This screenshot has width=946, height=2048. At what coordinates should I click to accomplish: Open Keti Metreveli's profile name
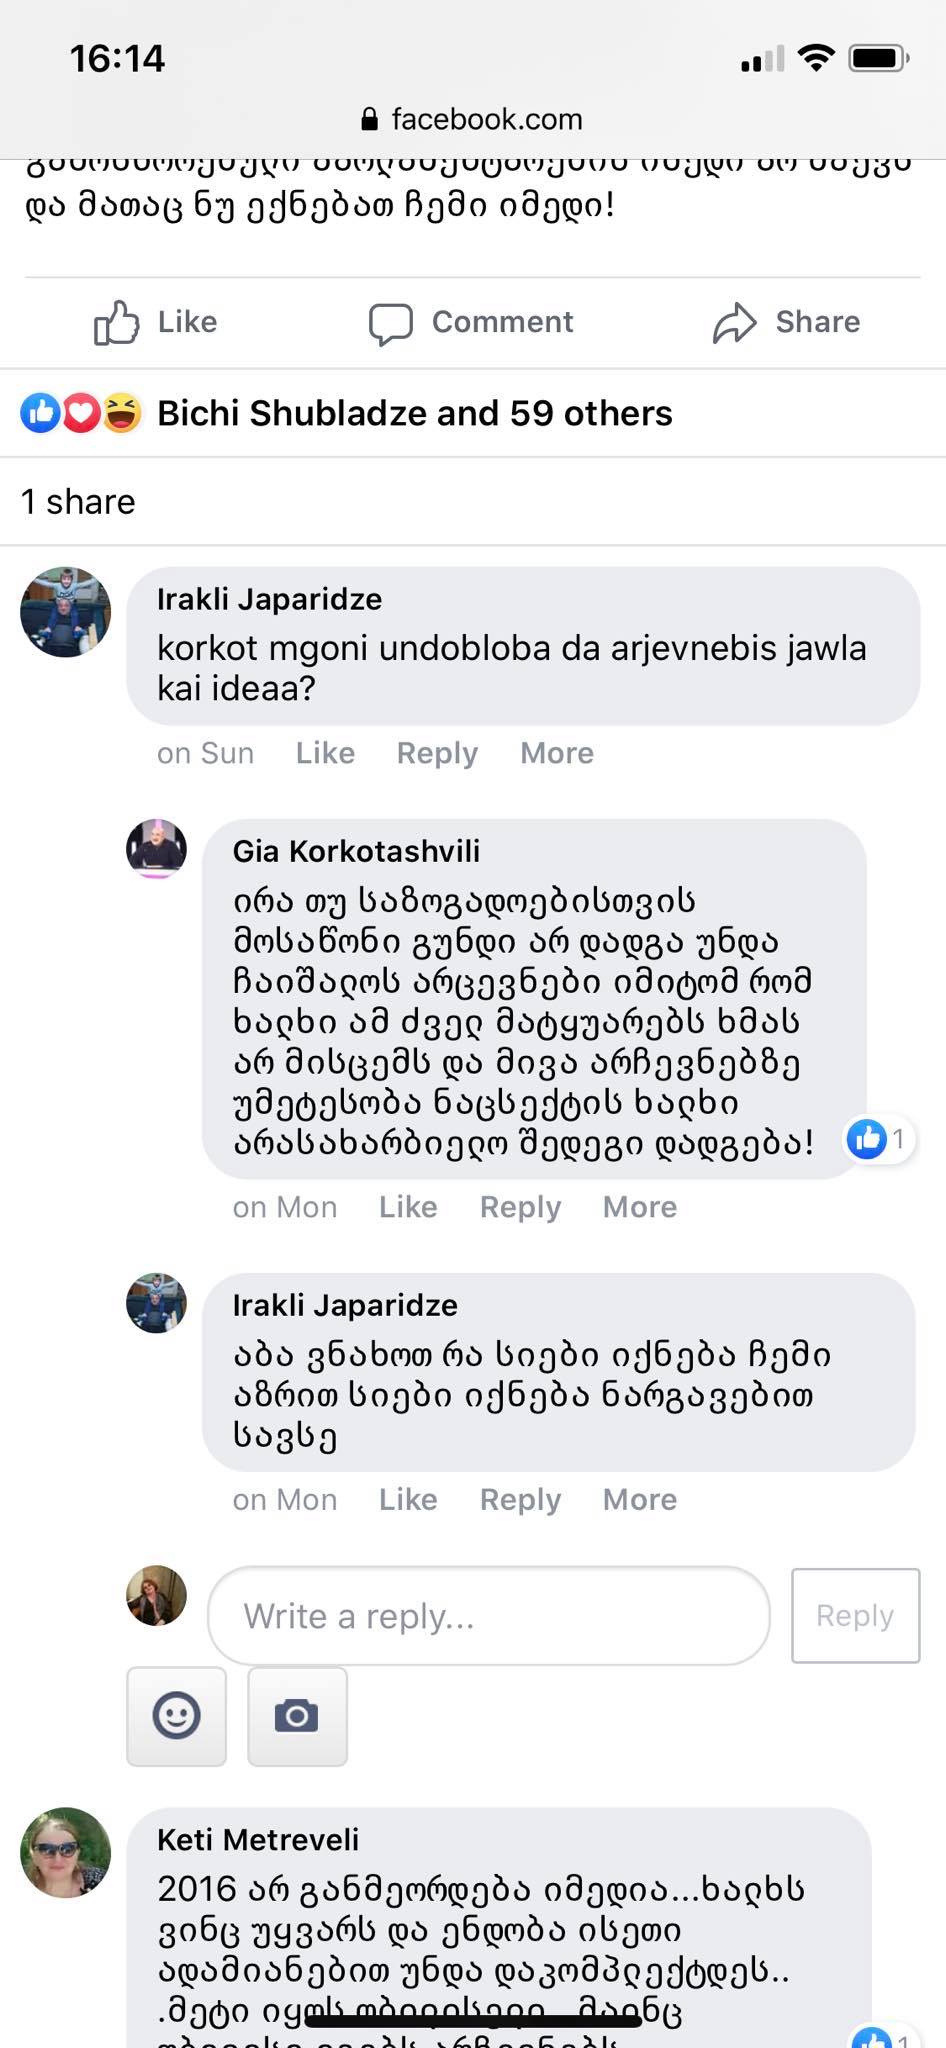click(x=258, y=1839)
